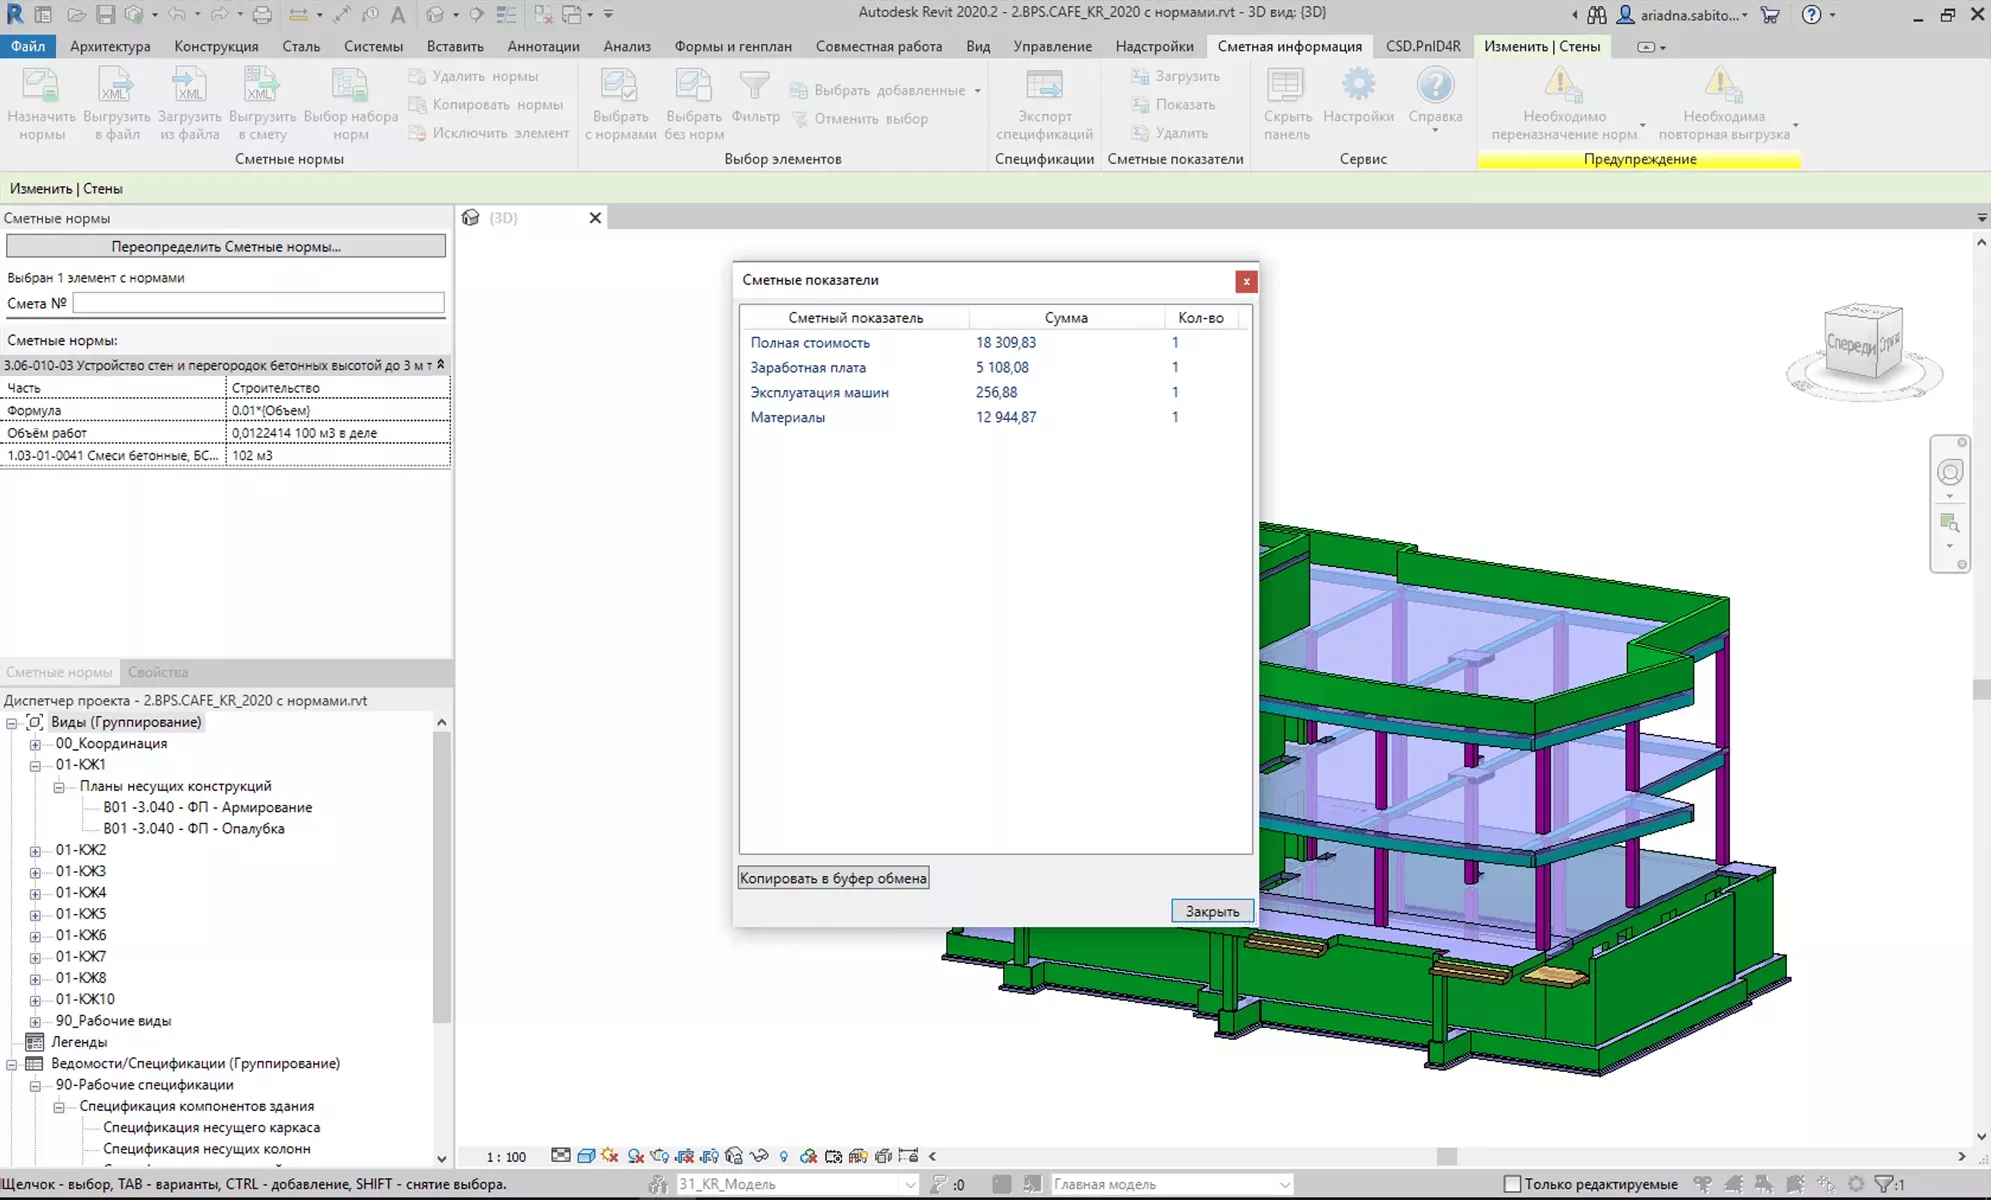Open the Свойства panel tab
This screenshot has width=1991, height=1200.
(158, 672)
